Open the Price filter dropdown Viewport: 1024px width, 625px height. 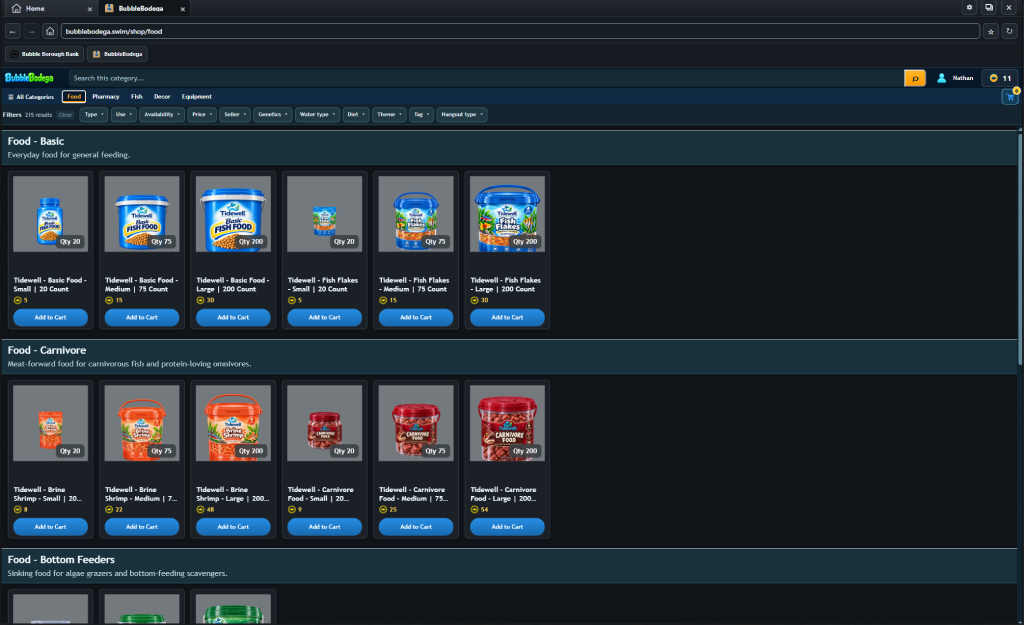coord(202,115)
